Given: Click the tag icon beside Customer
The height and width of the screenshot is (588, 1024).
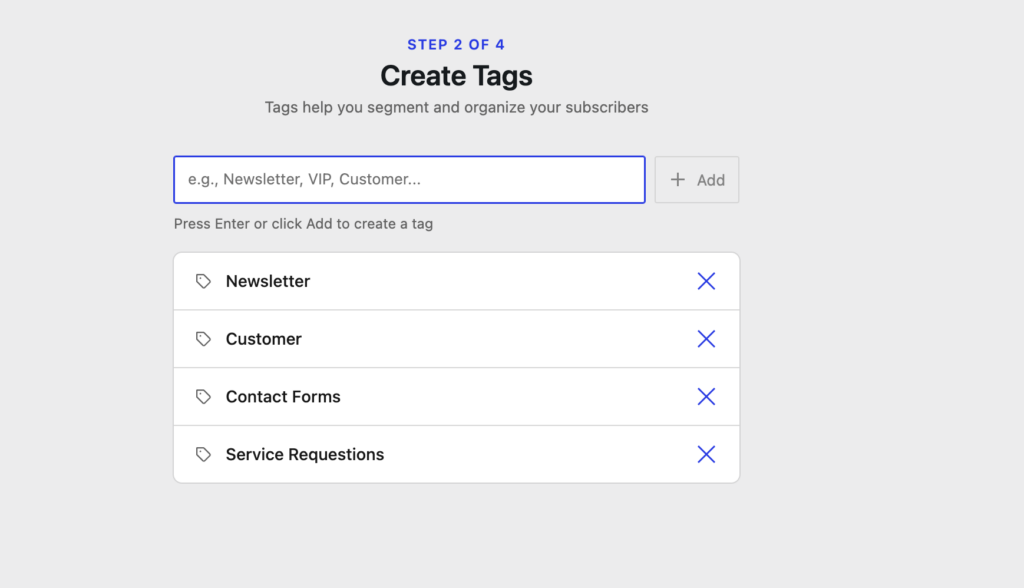Looking at the screenshot, I should pyautogui.click(x=204, y=338).
